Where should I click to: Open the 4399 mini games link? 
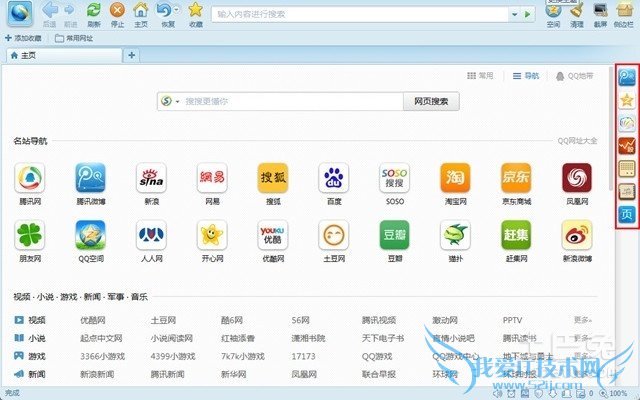173,356
